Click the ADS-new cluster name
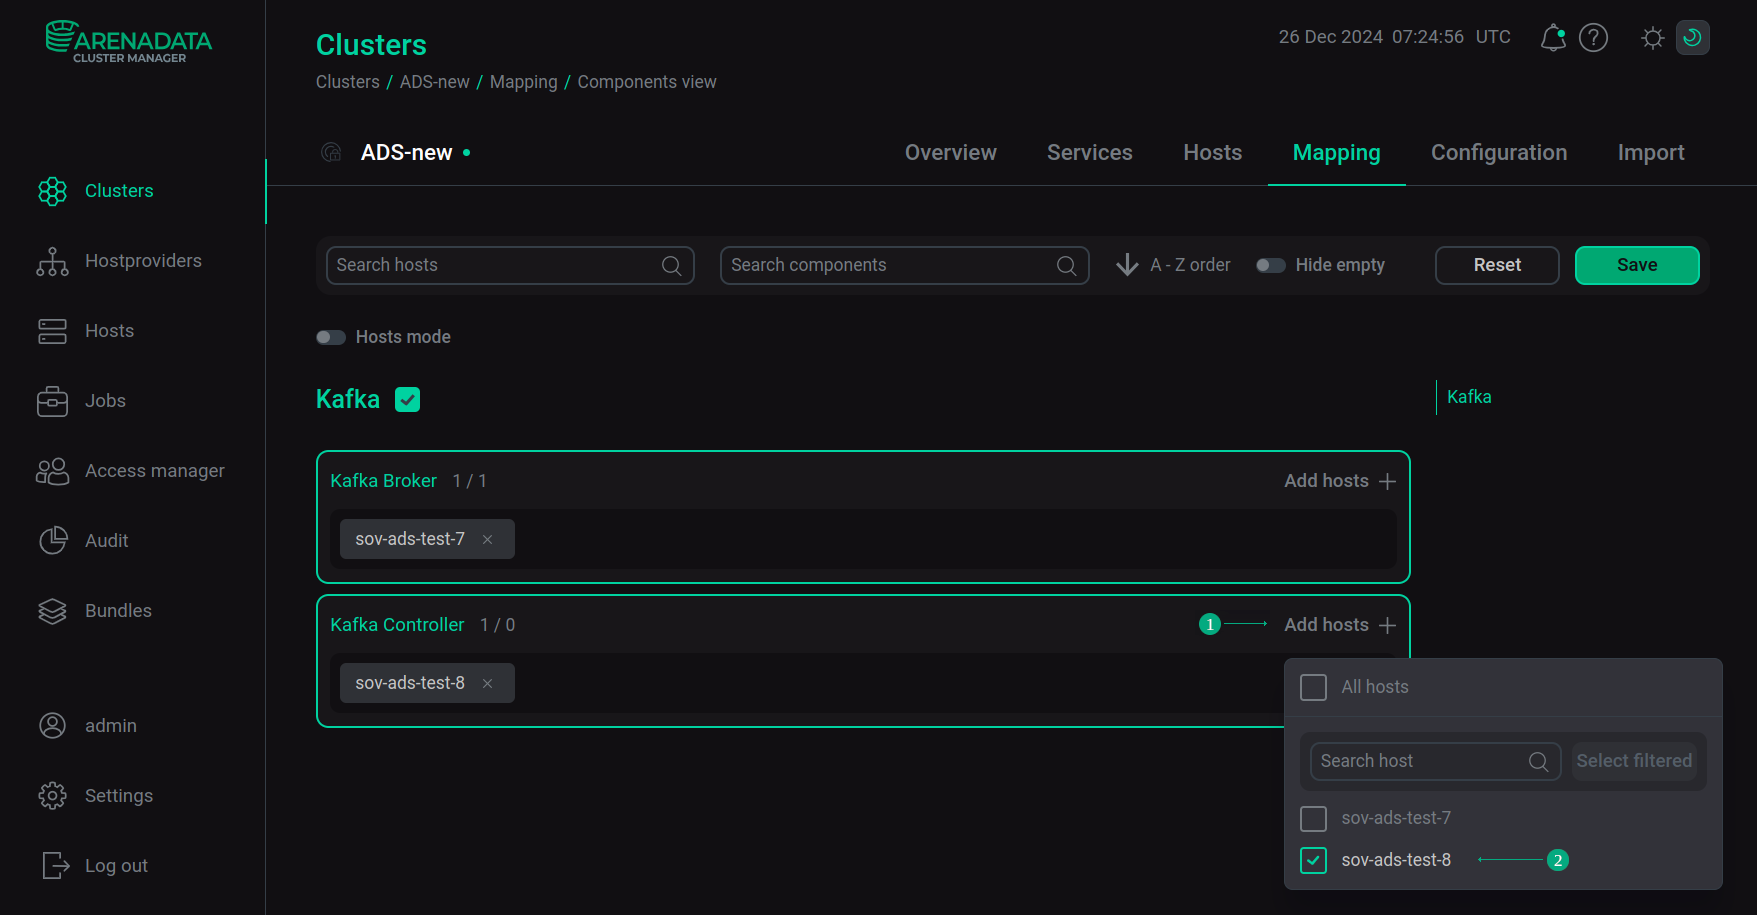This screenshot has width=1757, height=915. [x=407, y=153]
